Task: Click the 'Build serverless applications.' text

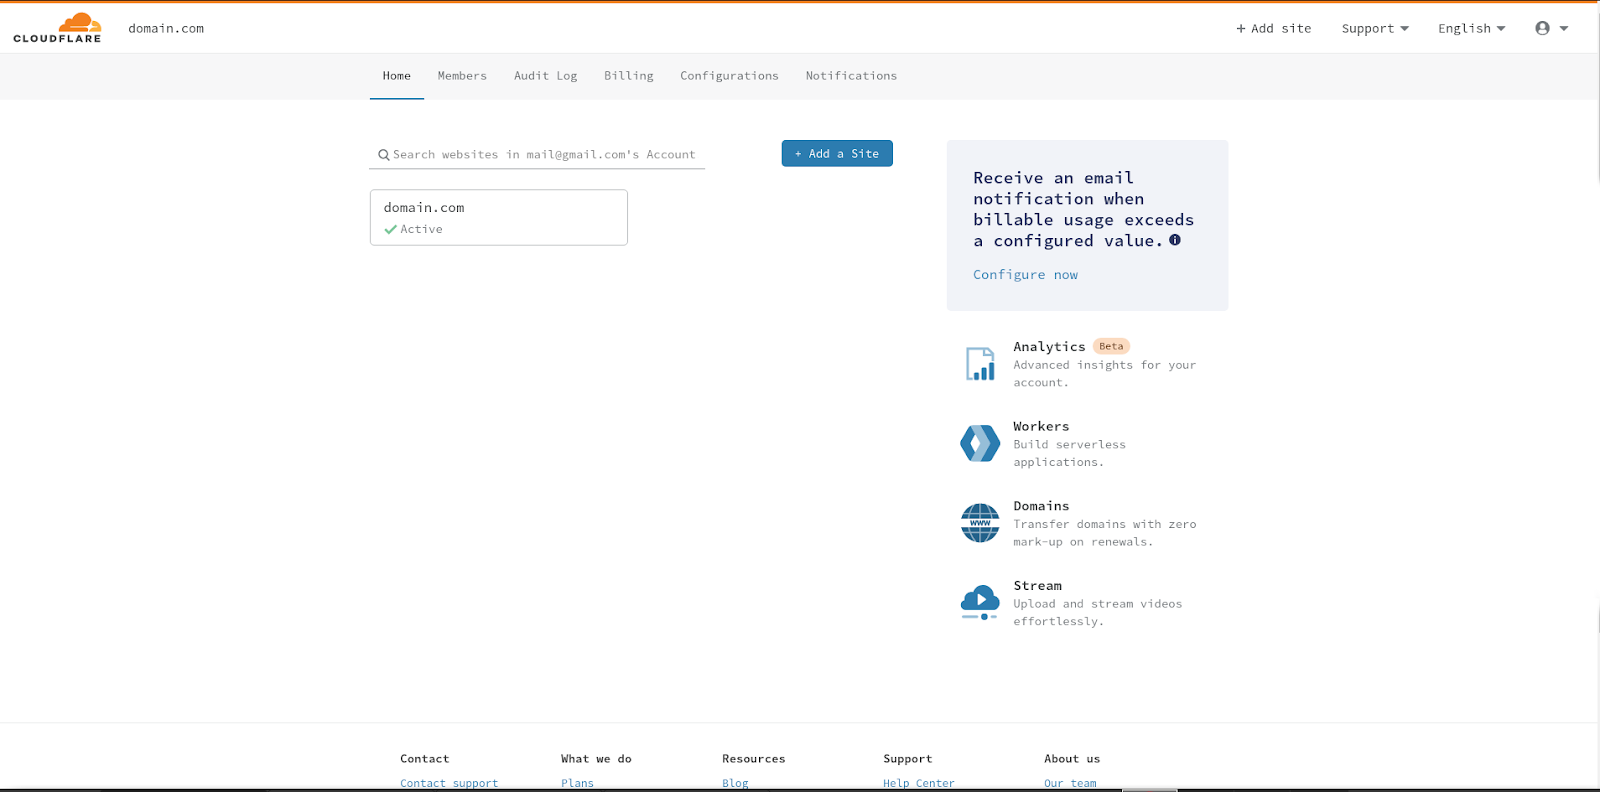Action: click(x=1069, y=453)
